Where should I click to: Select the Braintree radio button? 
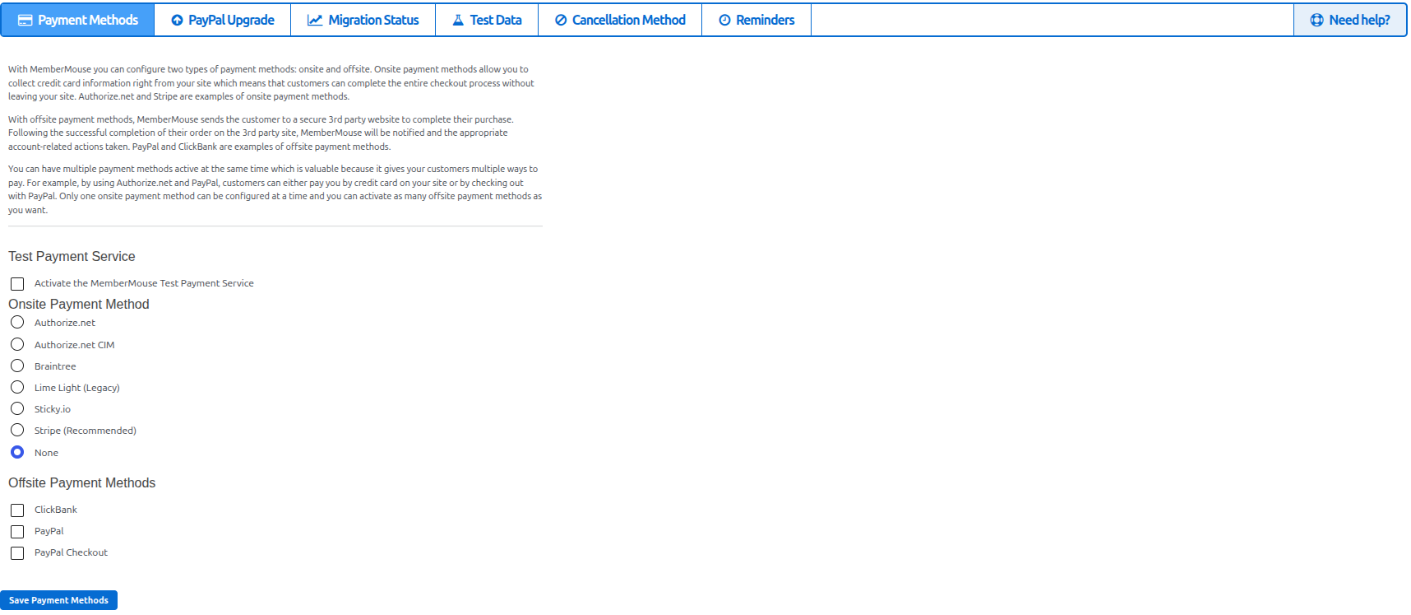tap(17, 366)
